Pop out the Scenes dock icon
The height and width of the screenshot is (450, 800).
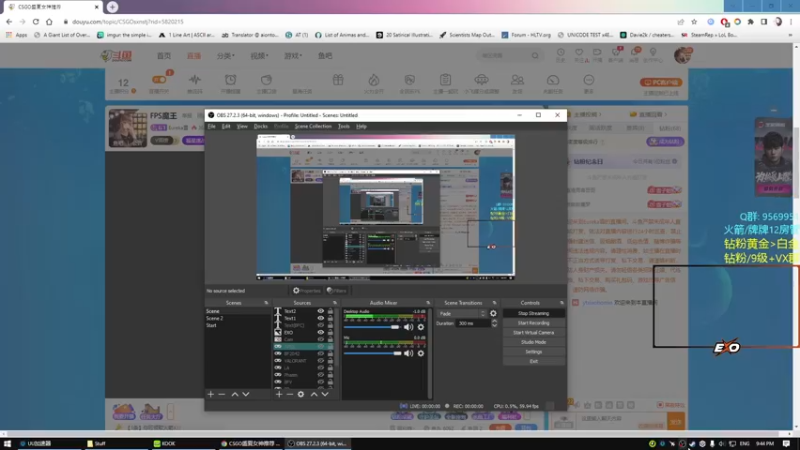pos(266,303)
